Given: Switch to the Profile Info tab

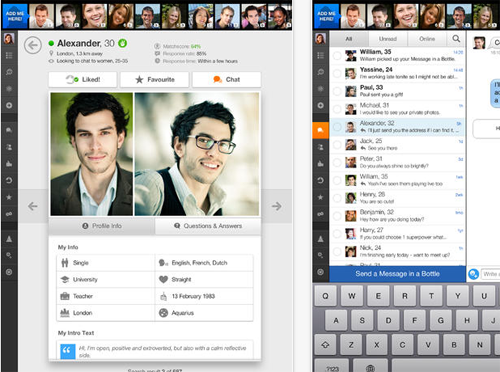Looking at the screenshot, I should point(102,226).
